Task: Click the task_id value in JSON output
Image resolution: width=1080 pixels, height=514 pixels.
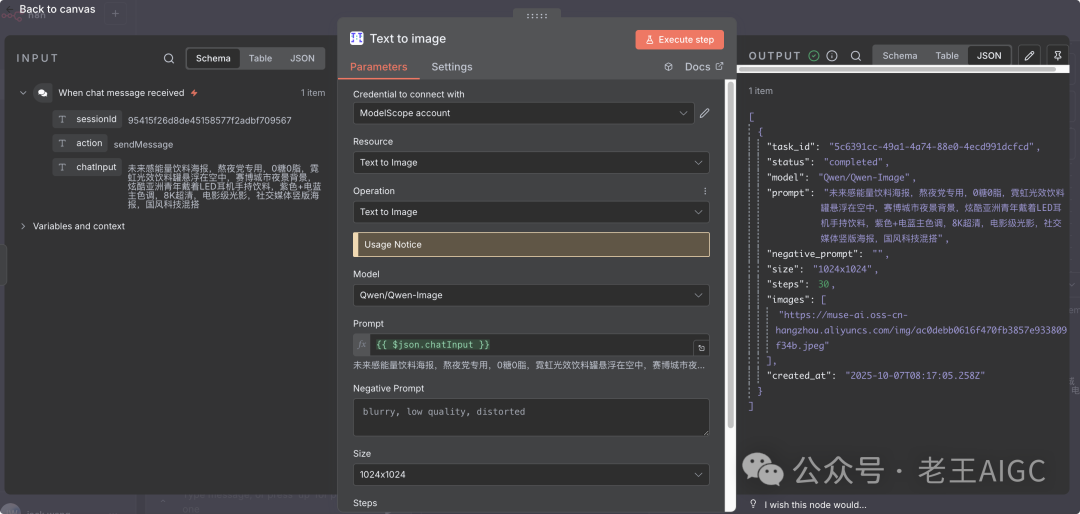Action: (933, 147)
